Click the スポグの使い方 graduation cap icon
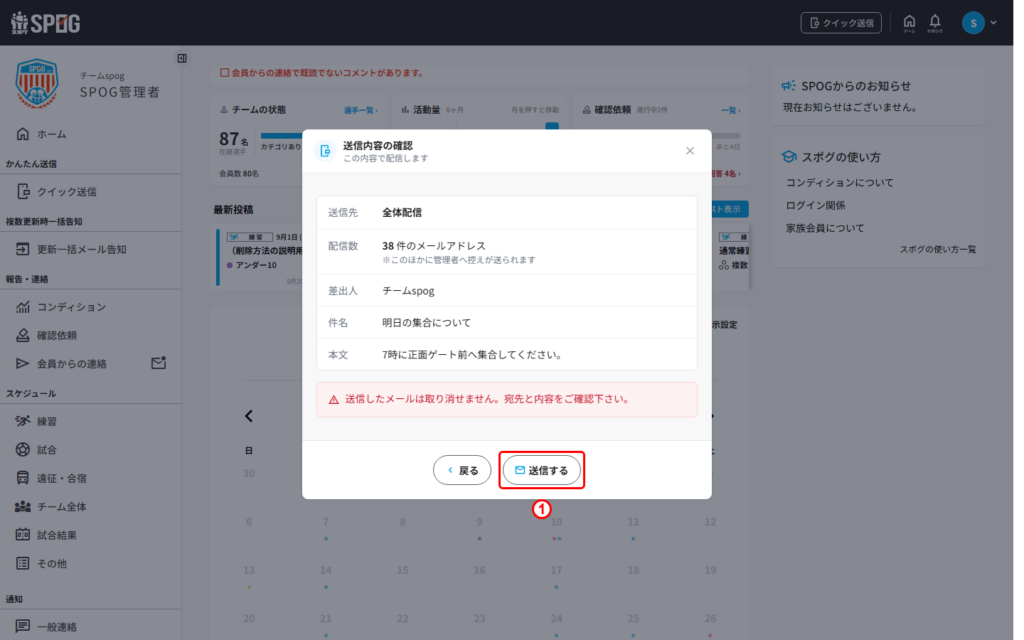The width and height of the screenshot is (1024, 640). point(789,157)
